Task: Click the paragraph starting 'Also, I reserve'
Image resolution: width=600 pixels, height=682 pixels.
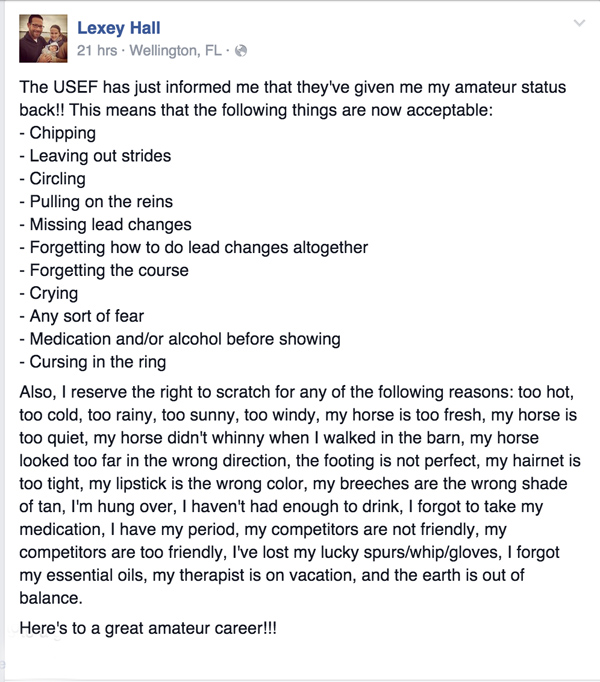Action: click(x=300, y=495)
